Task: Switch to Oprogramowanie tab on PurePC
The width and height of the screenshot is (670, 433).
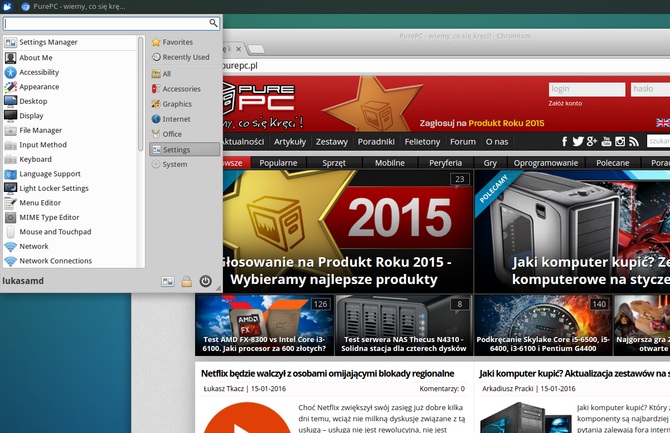Action: coord(546,163)
